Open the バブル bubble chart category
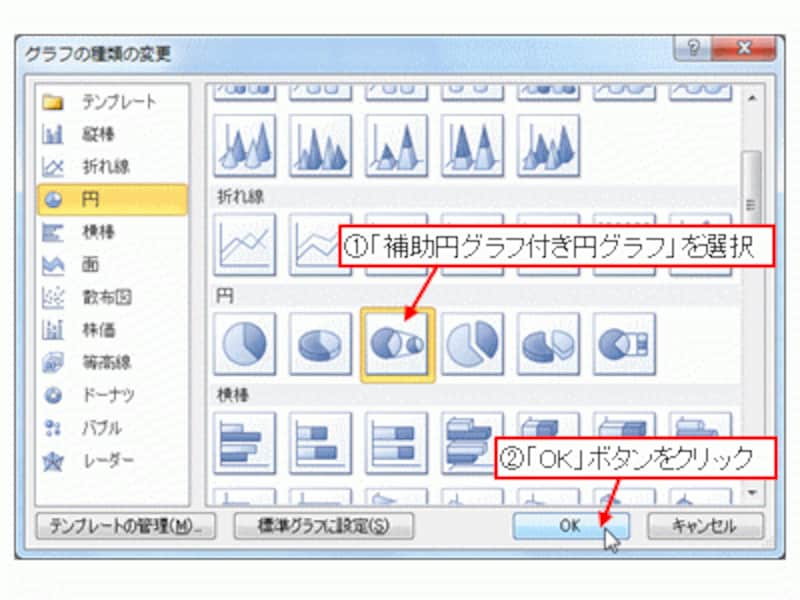 click(x=112, y=428)
